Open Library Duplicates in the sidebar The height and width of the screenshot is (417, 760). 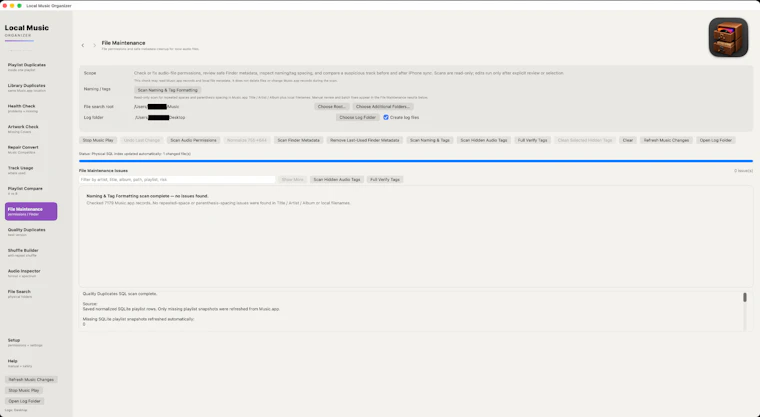pos(31,88)
